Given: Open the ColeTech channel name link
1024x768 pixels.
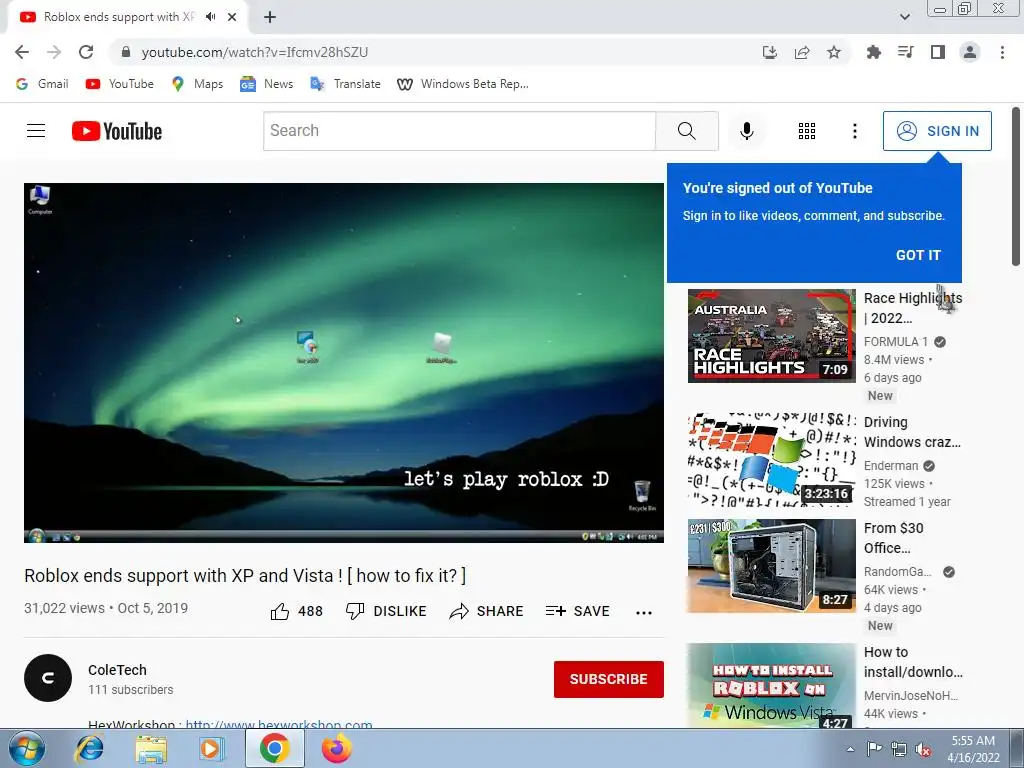Looking at the screenshot, I should pyautogui.click(x=118, y=670).
